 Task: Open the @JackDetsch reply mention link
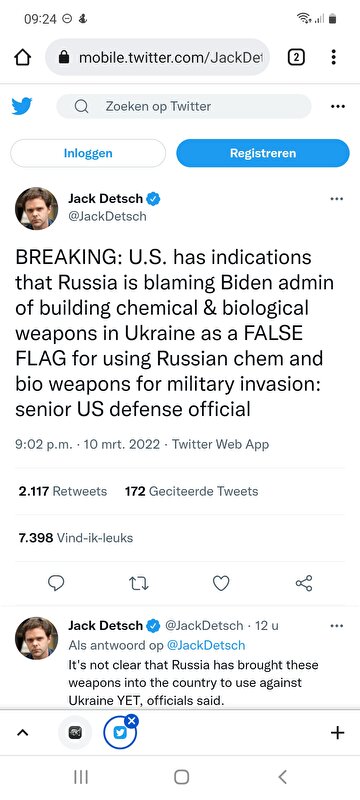[x=206, y=645]
